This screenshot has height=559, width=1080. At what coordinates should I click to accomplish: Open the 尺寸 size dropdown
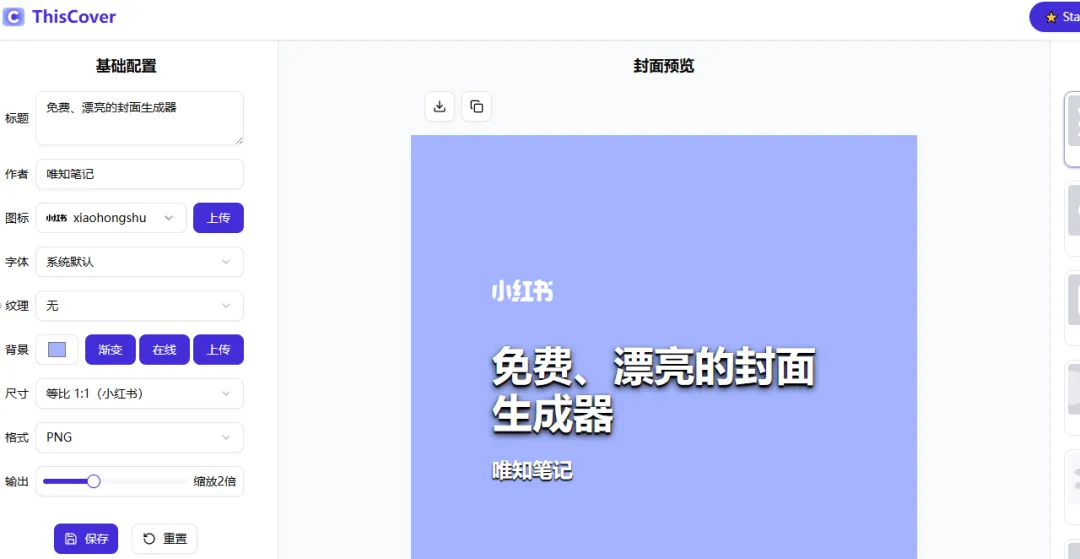[x=140, y=394]
